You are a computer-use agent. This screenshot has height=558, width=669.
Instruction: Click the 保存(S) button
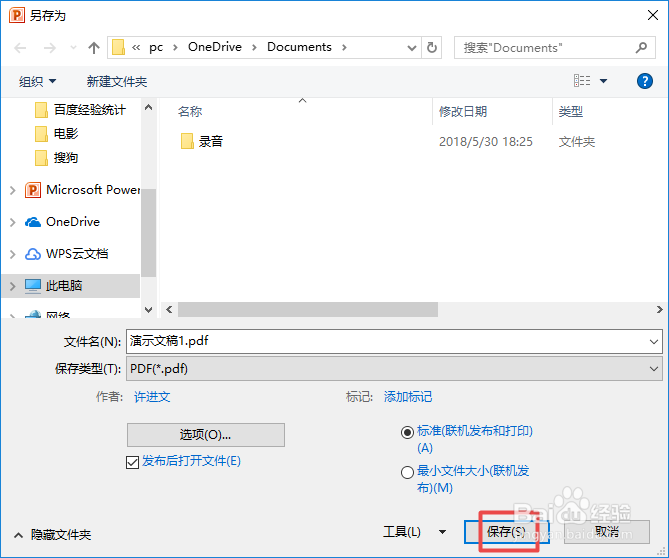[x=506, y=532]
